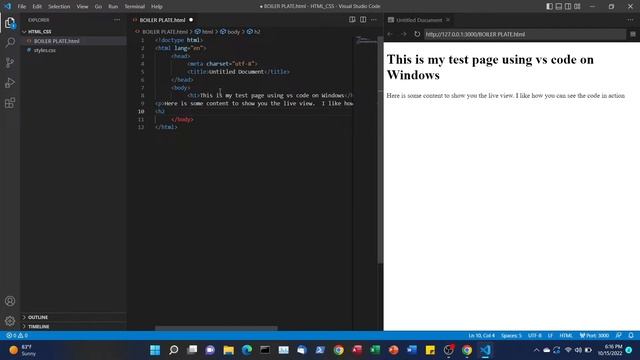Open the Extensions view
640x360 pixels.
pyautogui.click(x=10, y=103)
